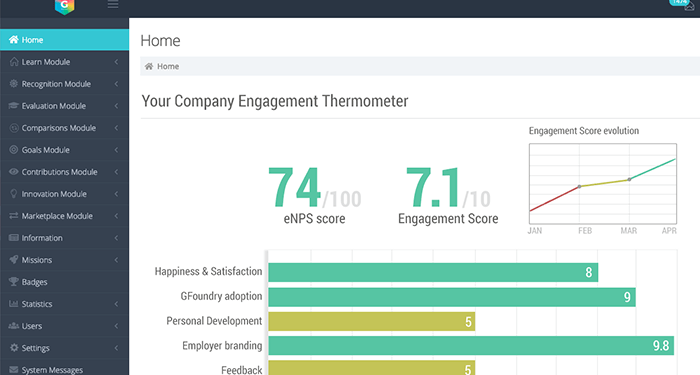This screenshot has height=375, width=700.
Task: Click the FEB data point on chart
Action: point(579,186)
